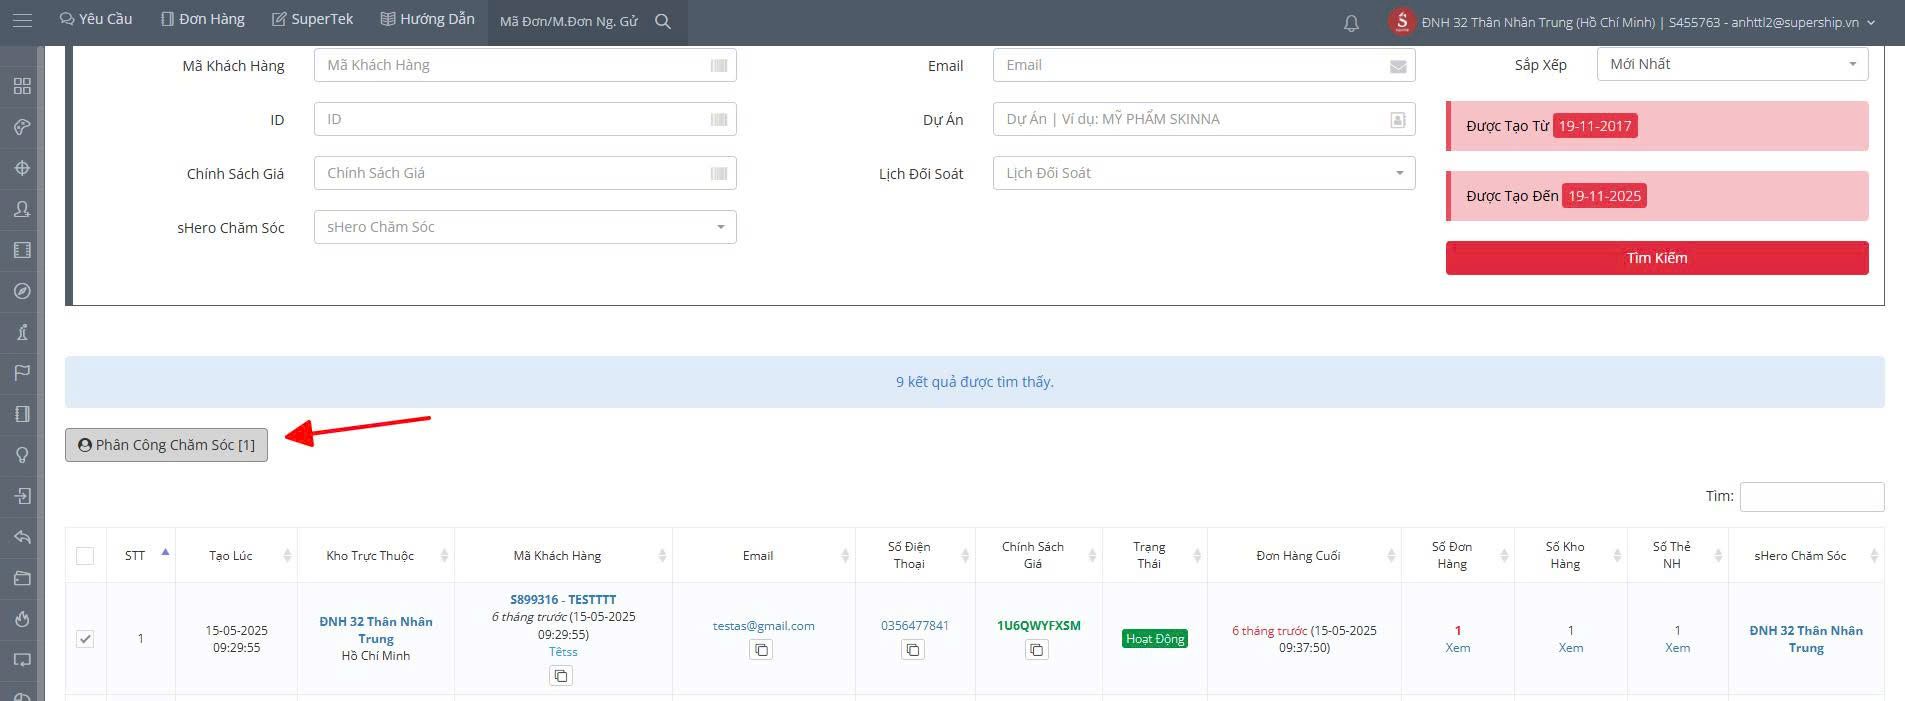Click Xem link under Số Đơn Hàng
1905x701 pixels.
tap(1458, 648)
